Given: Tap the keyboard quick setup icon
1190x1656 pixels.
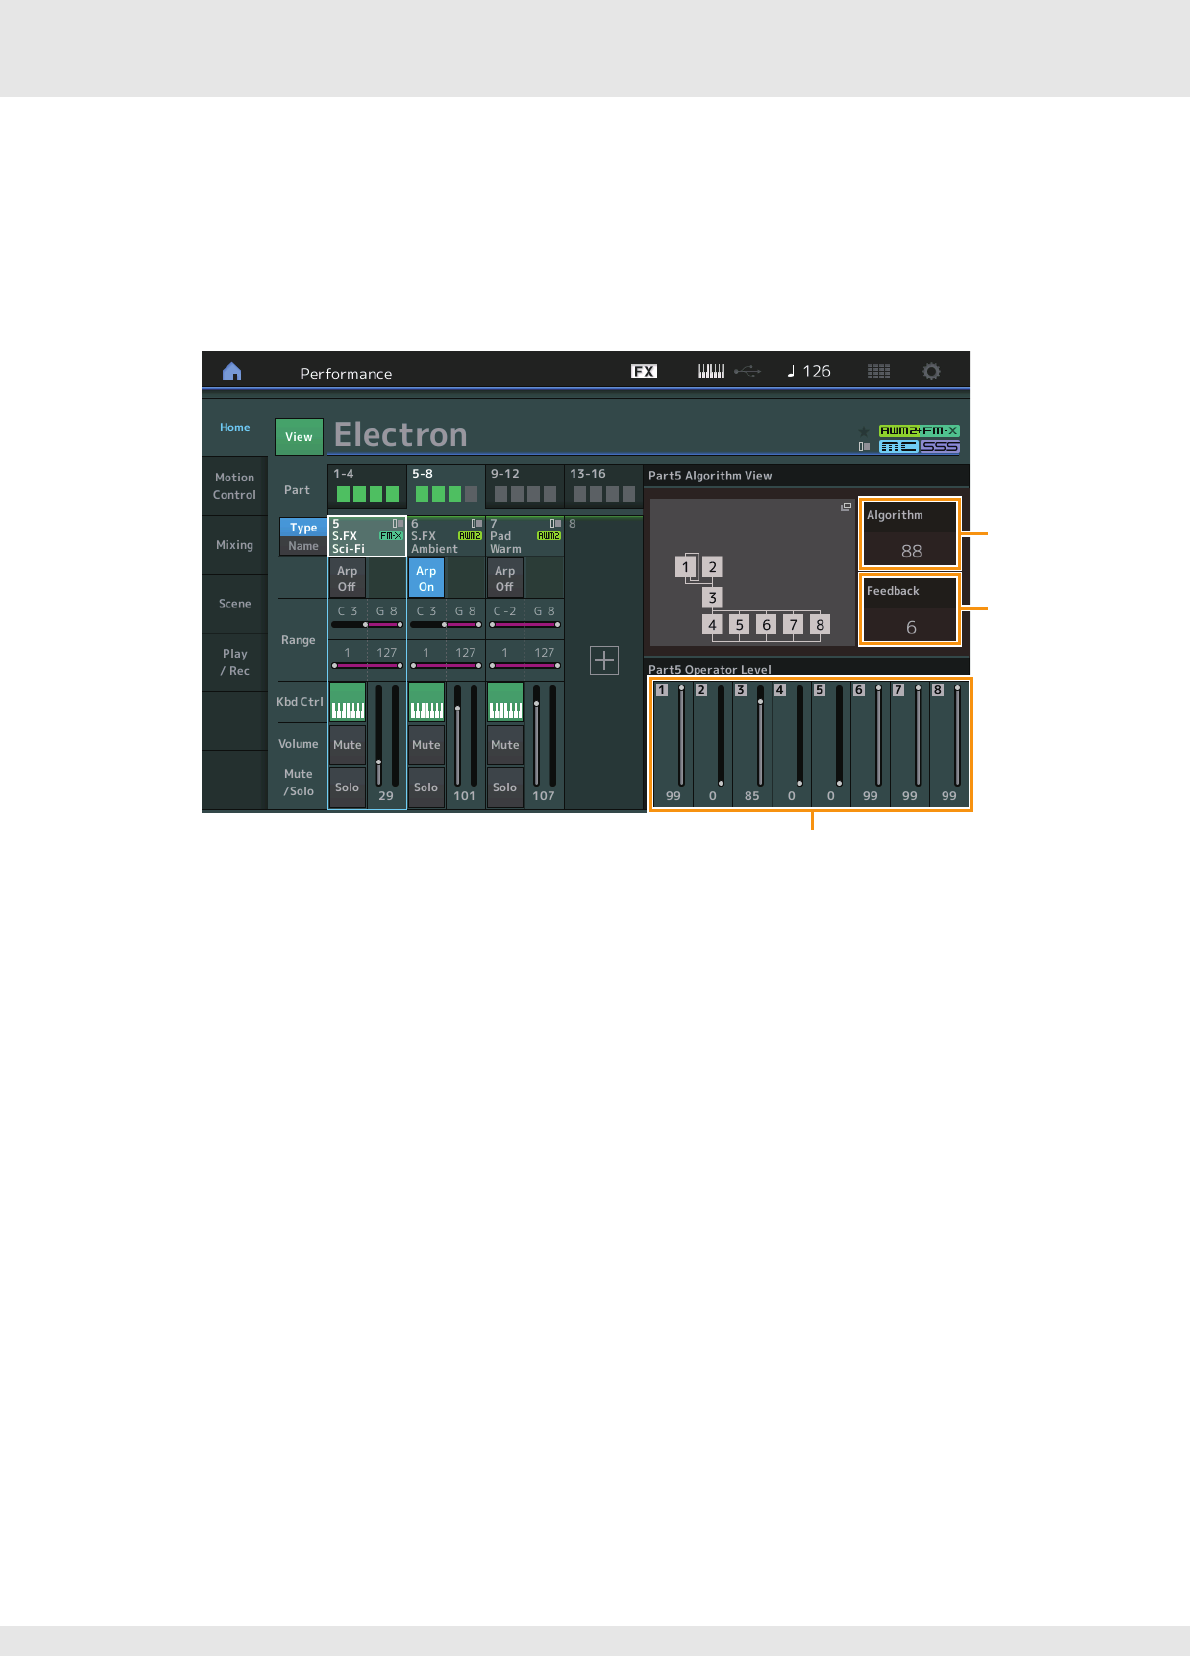Looking at the screenshot, I should [711, 371].
